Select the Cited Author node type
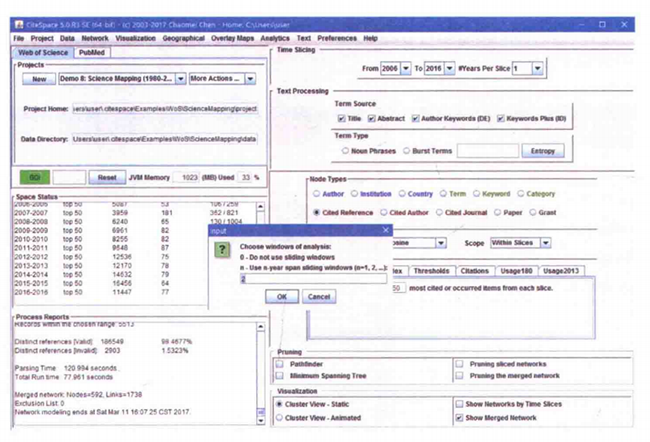The width and height of the screenshot is (650, 442). [387, 212]
